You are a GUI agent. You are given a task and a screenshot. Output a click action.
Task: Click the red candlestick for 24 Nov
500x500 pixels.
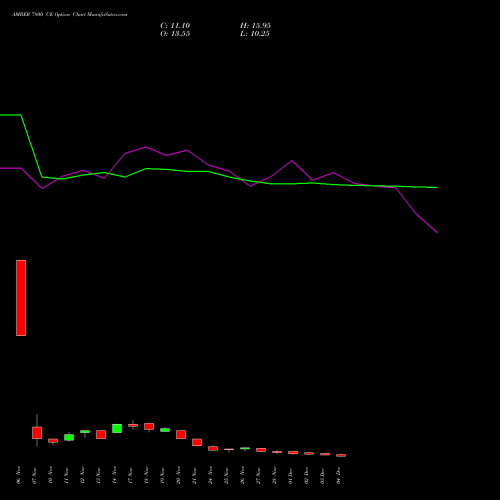pyautogui.click(x=213, y=448)
